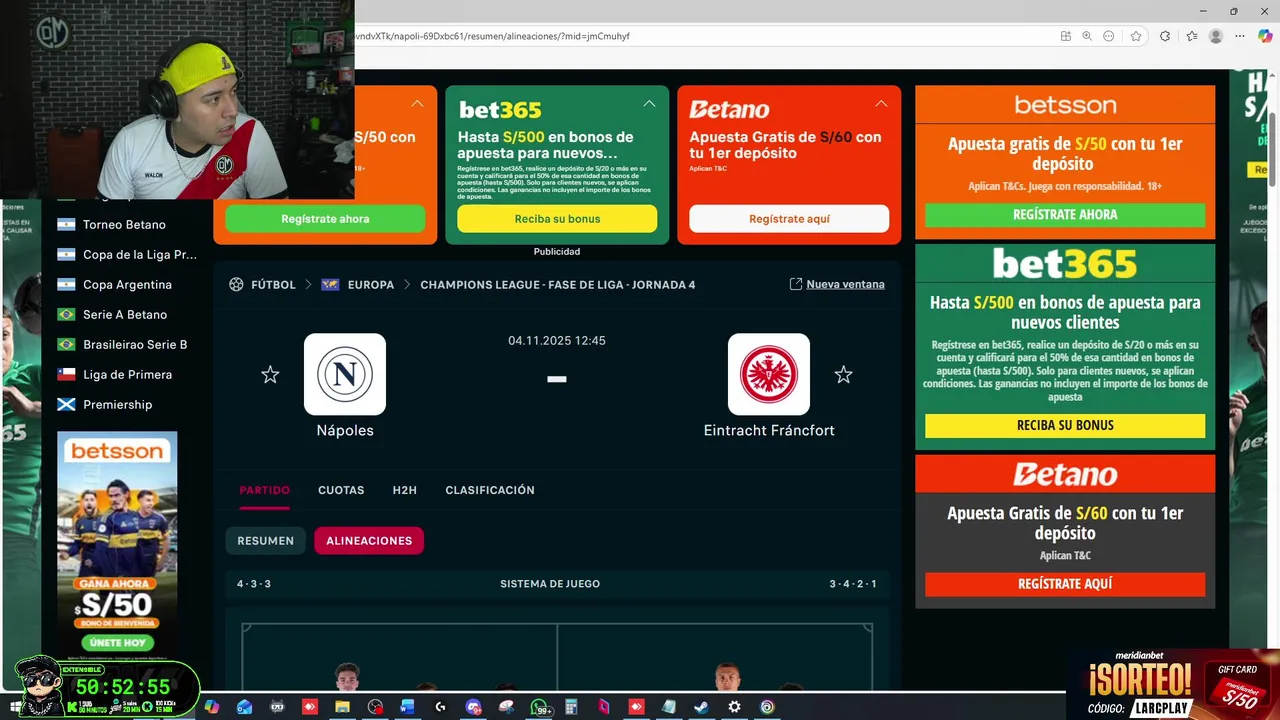Click REGÍSTRATE AHORA in betsson sidebar ad
This screenshot has height=720, width=1280.
click(1065, 215)
